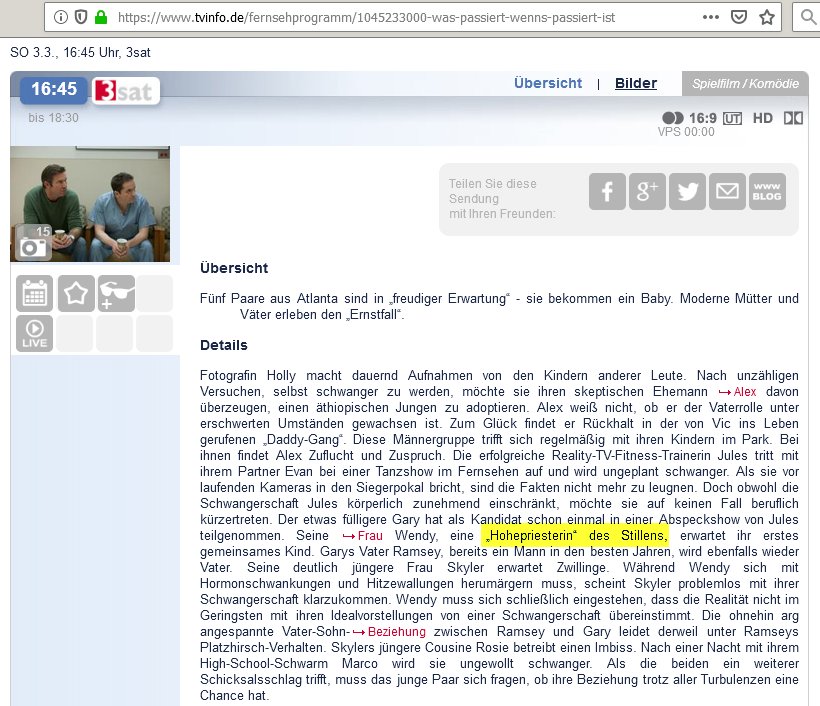Switch to the Bilder tab
This screenshot has height=706, width=820.
pyautogui.click(x=636, y=83)
